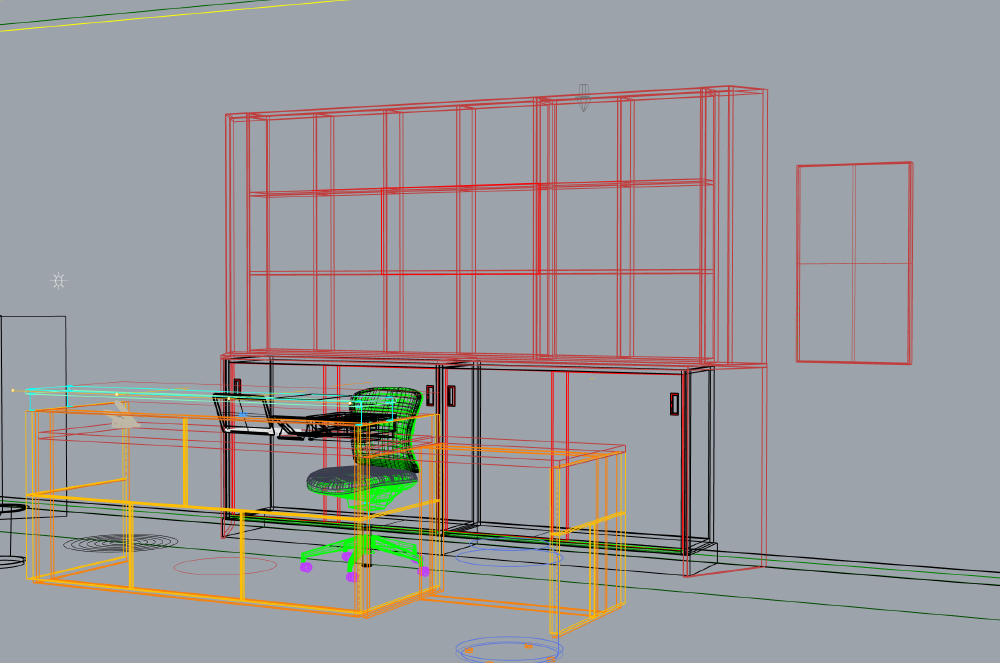Pick the blue circle at bottom center
This screenshot has width=1000, height=663.
(508, 650)
